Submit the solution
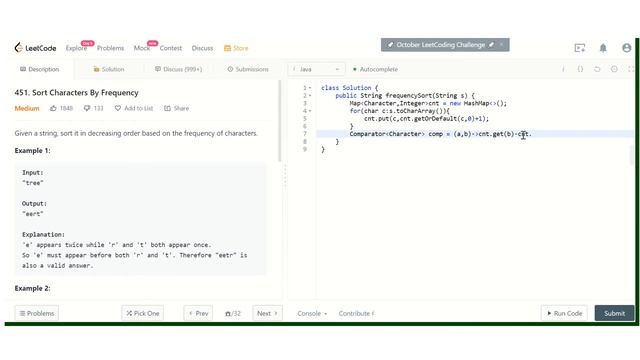640x360 pixels. (x=614, y=313)
